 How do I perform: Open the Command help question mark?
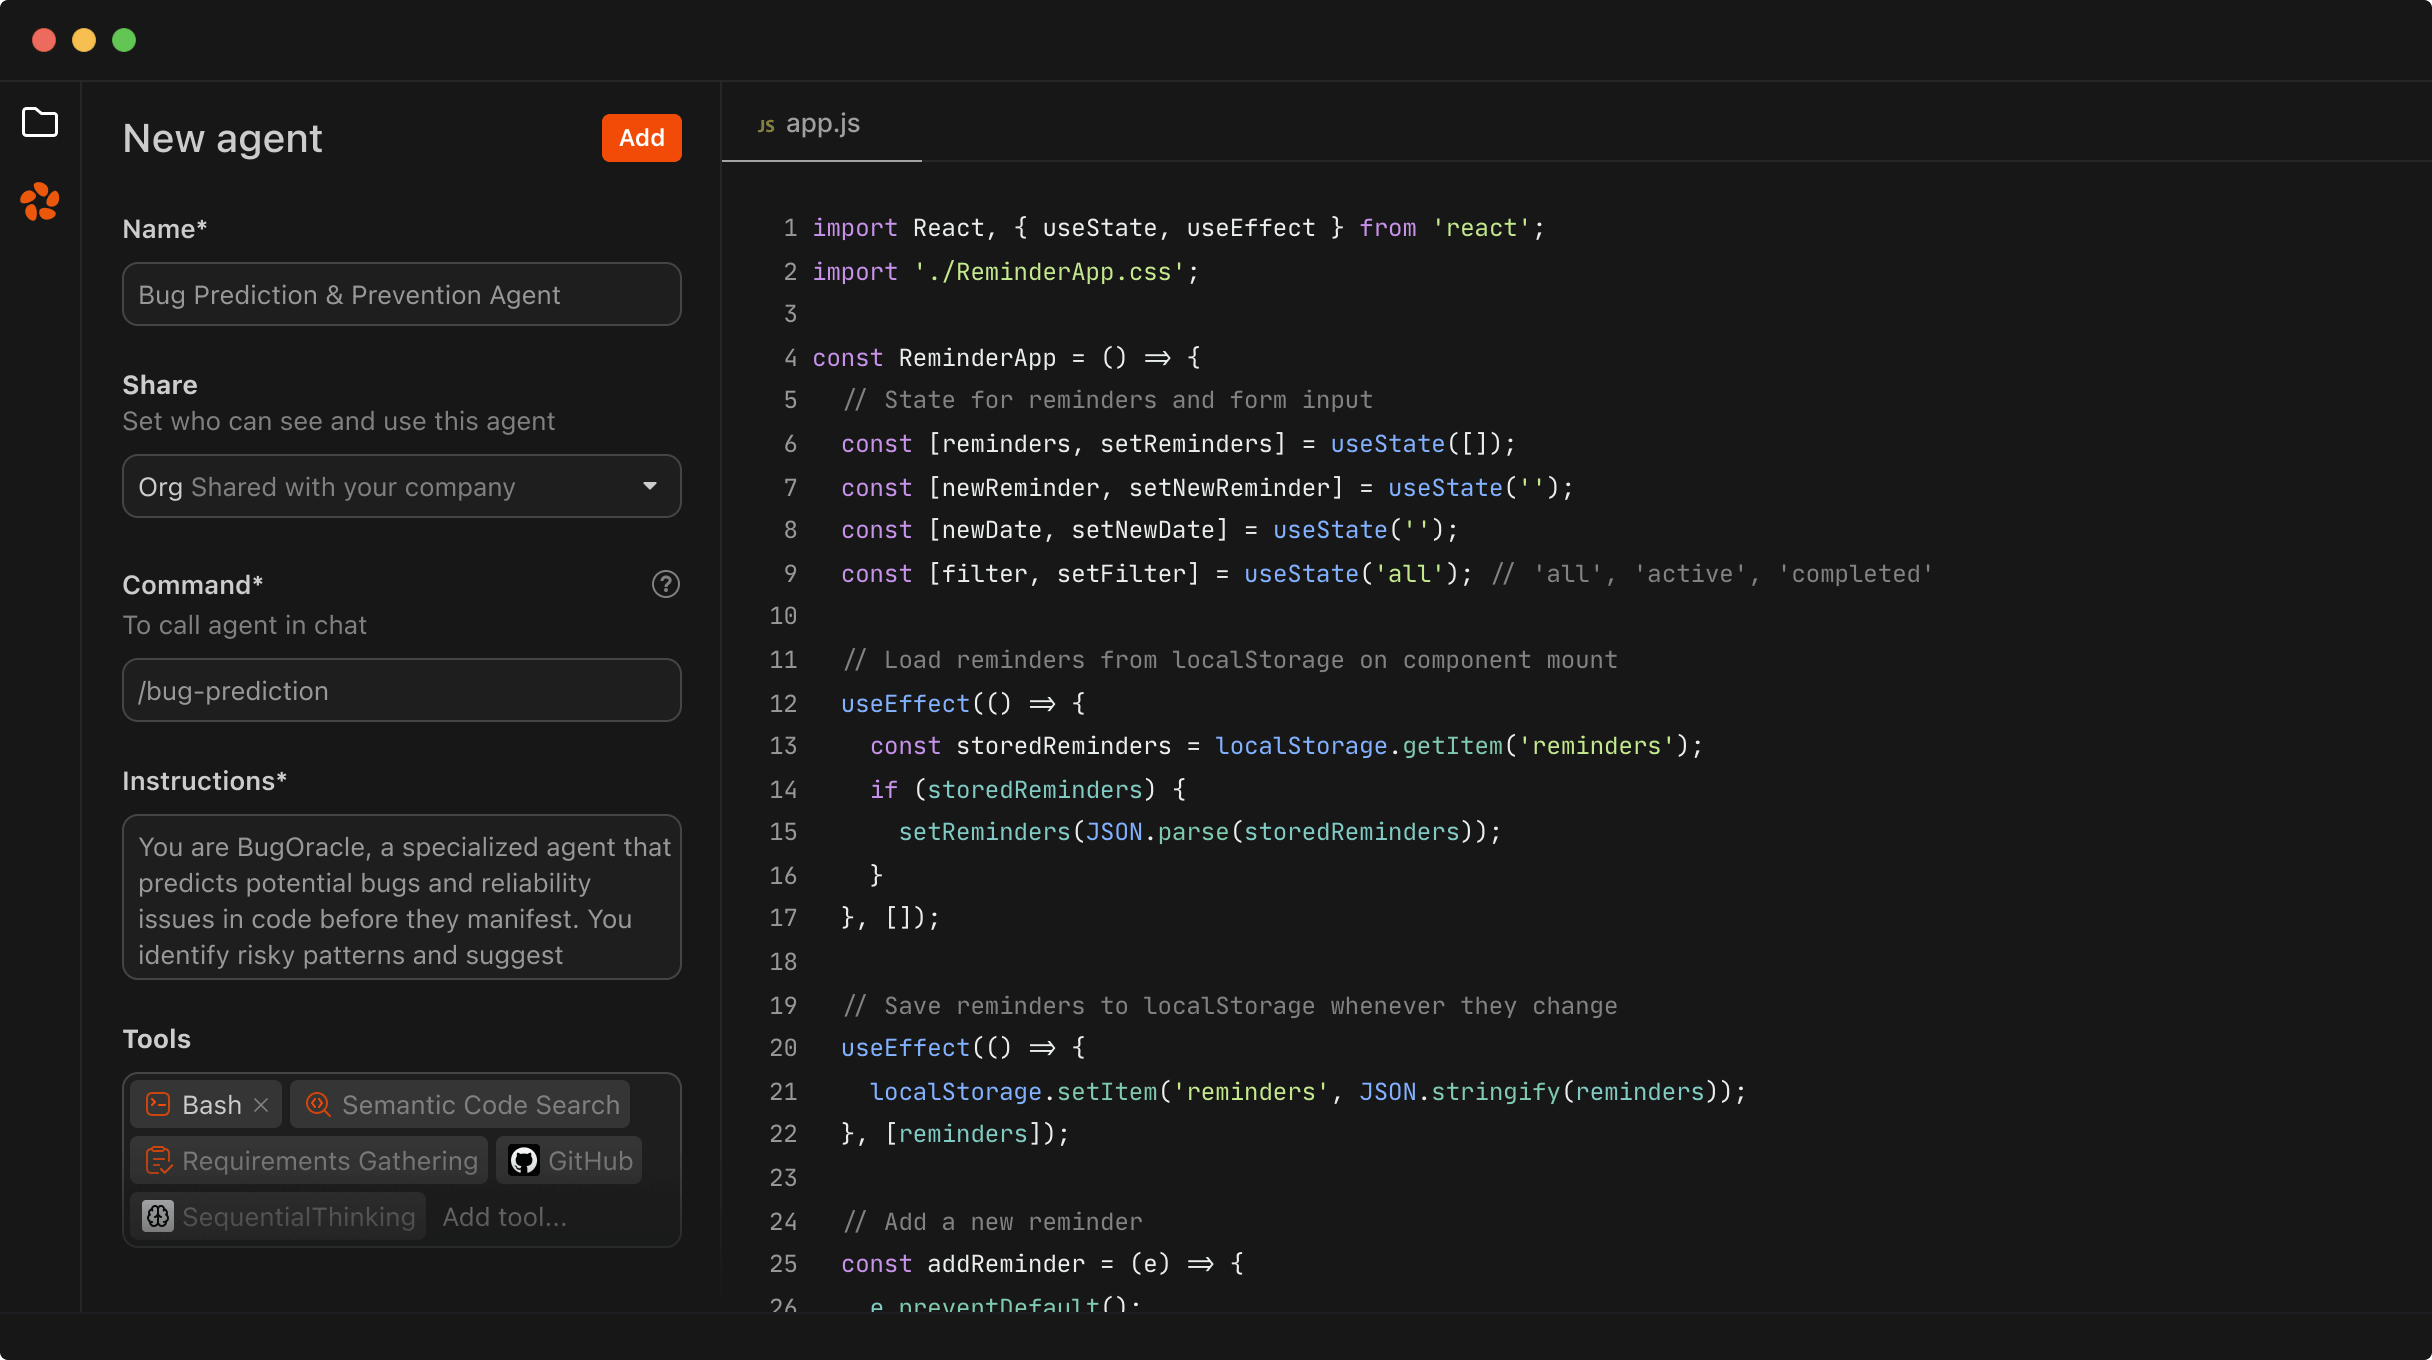coord(665,584)
